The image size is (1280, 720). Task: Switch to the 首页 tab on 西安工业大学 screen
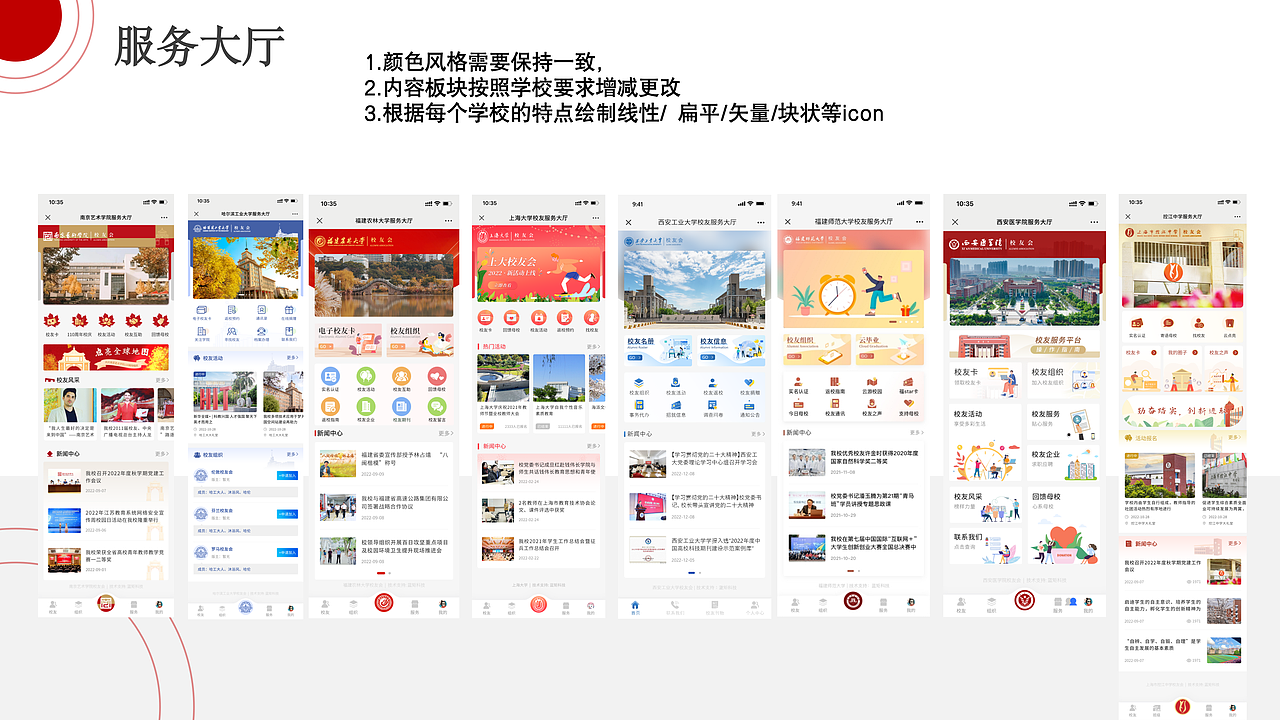pyautogui.click(x=634, y=606)
